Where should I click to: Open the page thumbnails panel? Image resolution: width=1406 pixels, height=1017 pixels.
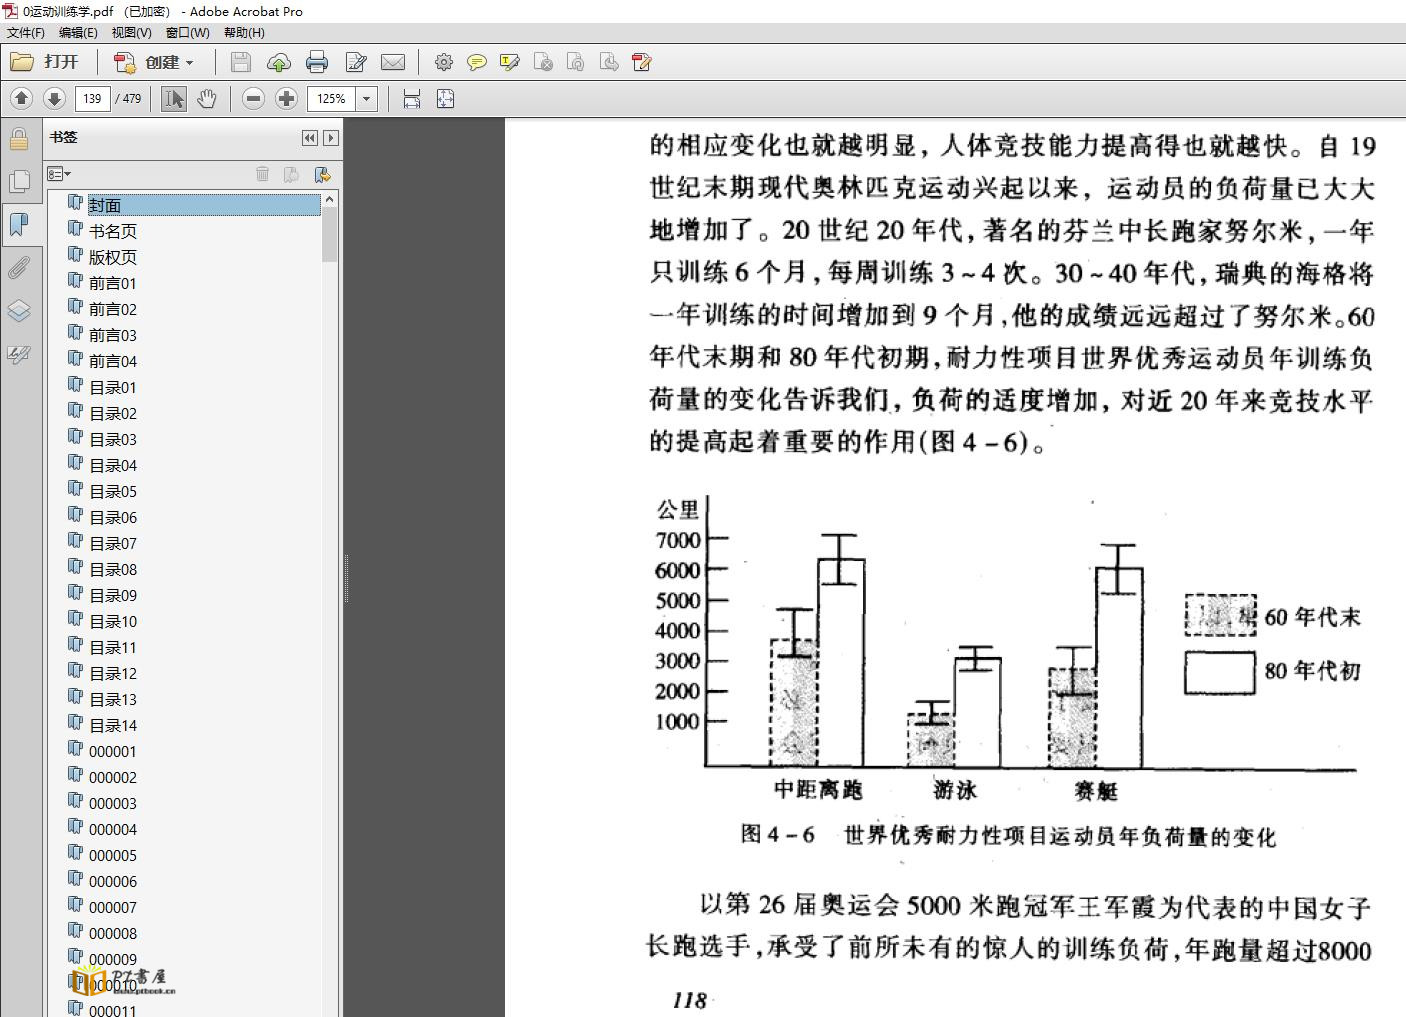[18, 181]
